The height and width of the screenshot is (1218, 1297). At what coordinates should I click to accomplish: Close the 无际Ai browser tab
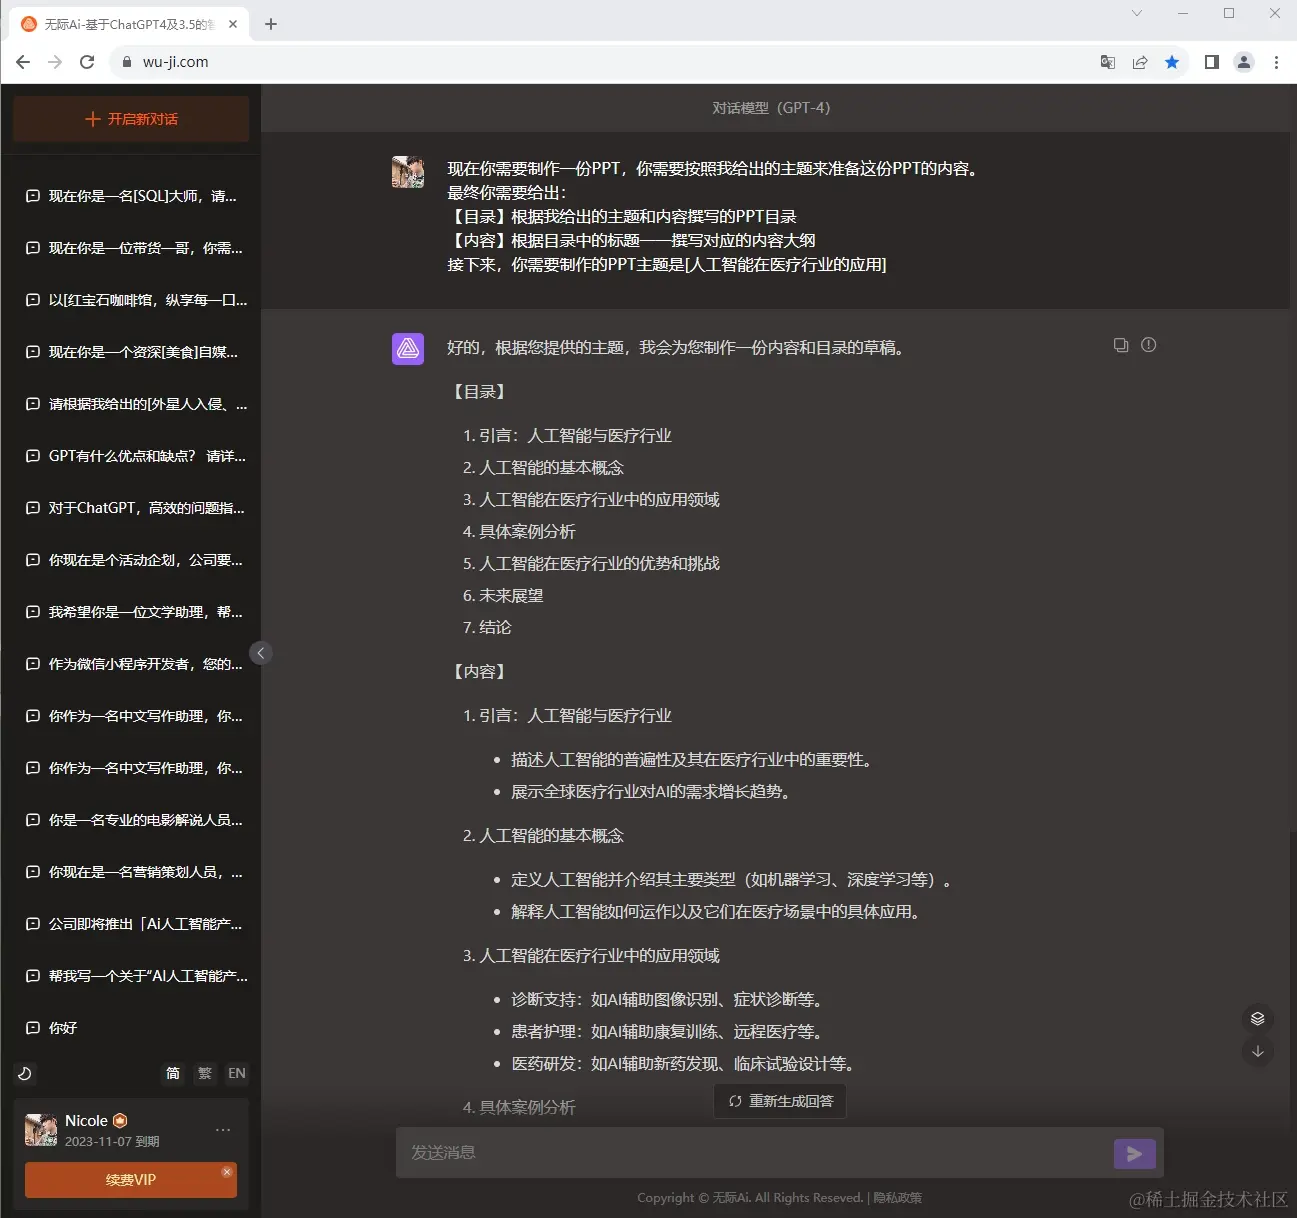[233, 24]
